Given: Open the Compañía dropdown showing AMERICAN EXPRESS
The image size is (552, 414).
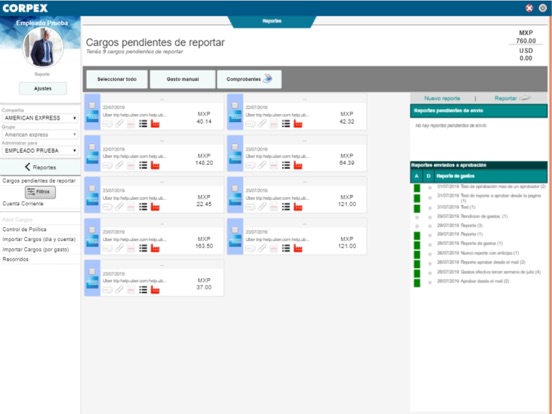Looking at the screenshot, I should point(40,118).
